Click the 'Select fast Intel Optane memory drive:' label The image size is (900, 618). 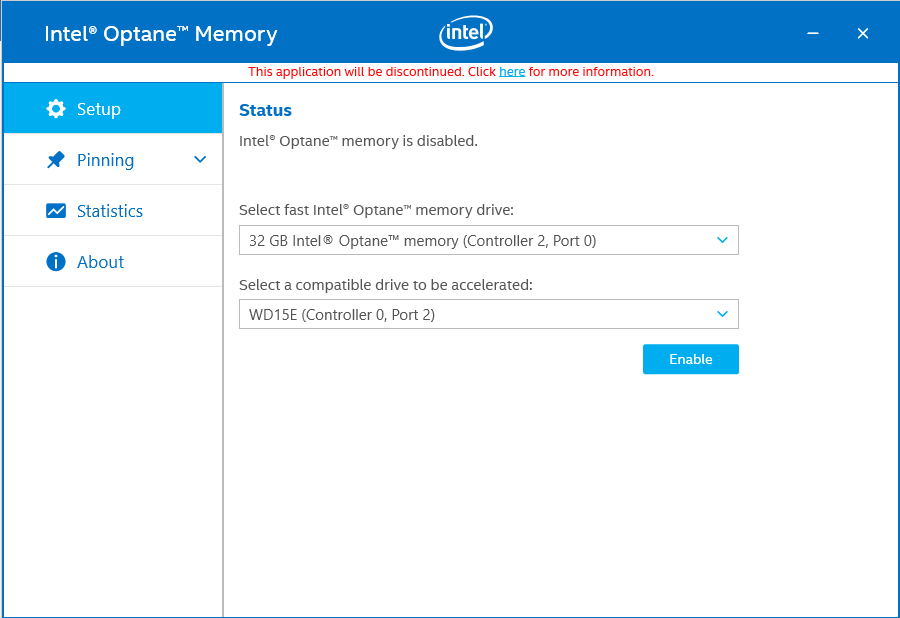pyautogui.click(x=376, y=210)
